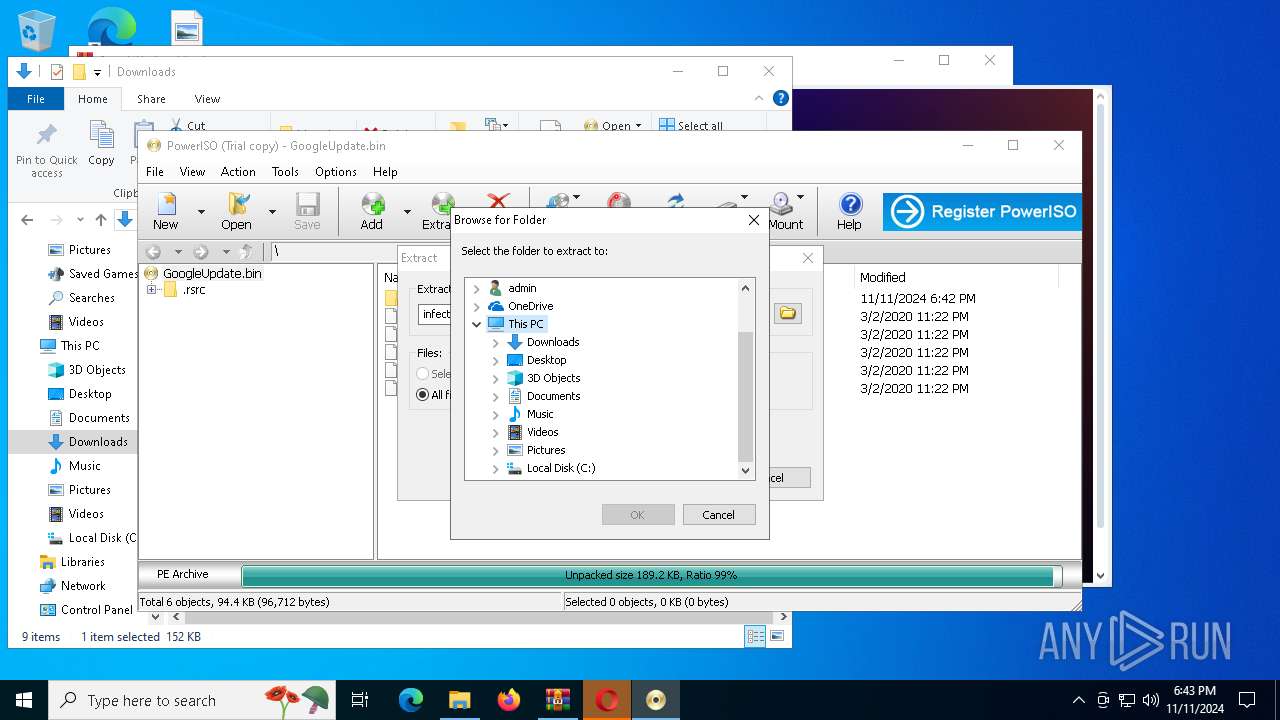The height and width of the screenshot is (720, 1280).
Task: Expand the Local Disk (C:) node
Action: point(496,468)
